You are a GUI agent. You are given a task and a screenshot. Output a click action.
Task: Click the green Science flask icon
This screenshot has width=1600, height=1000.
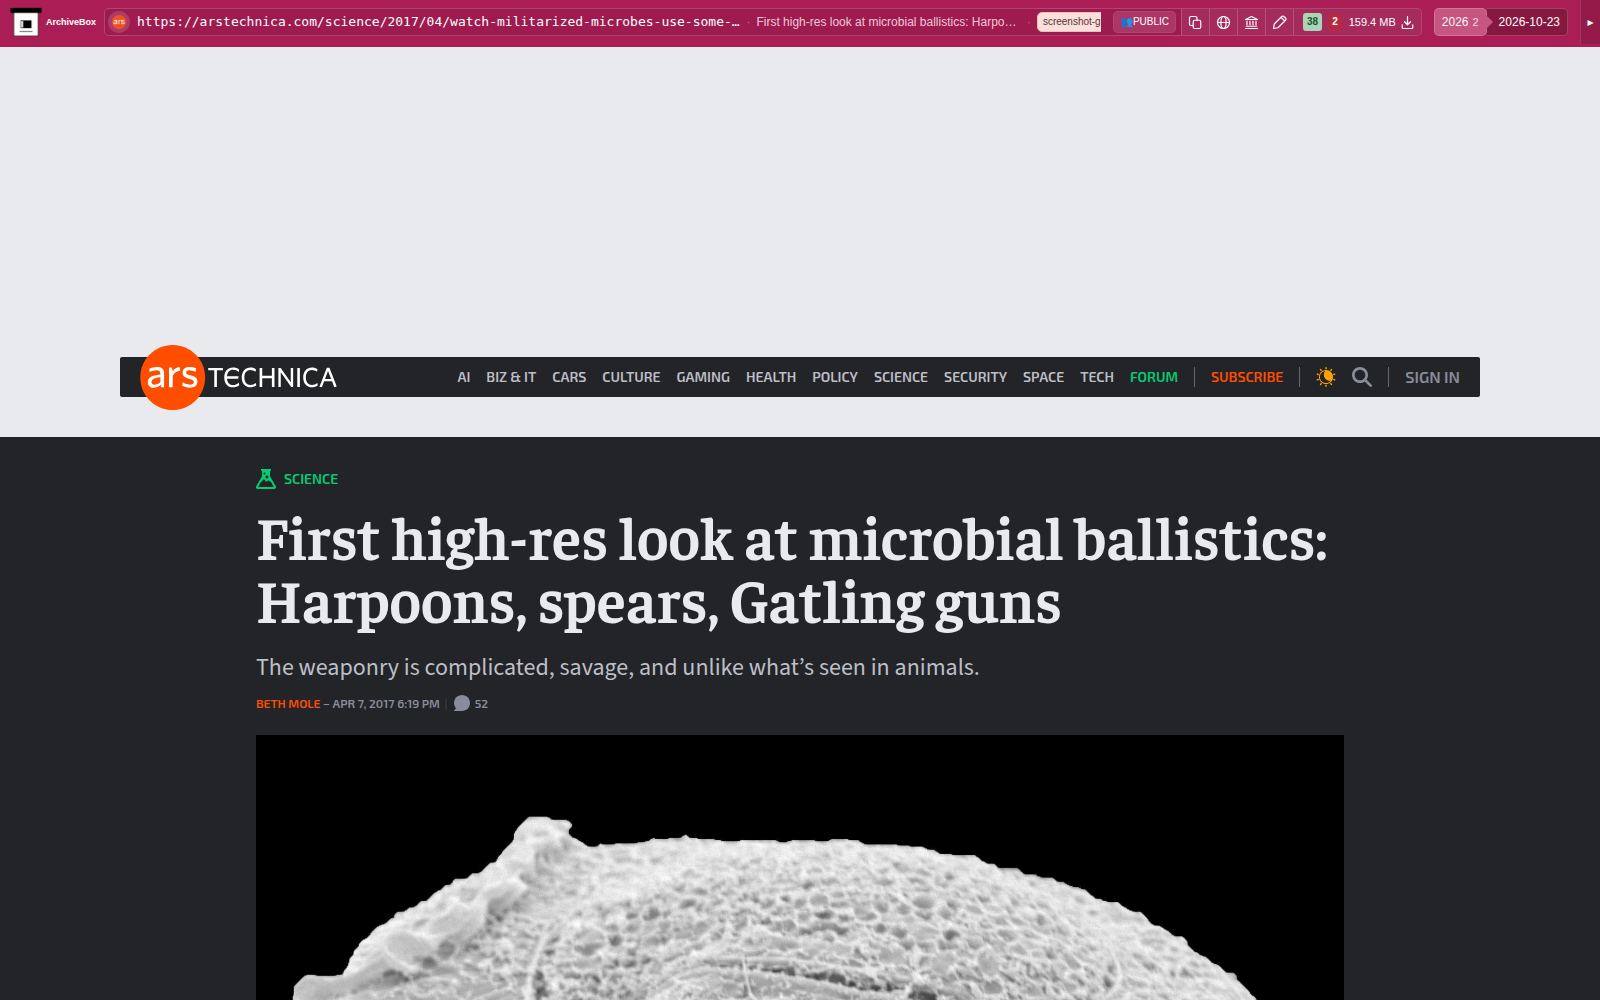click(266, 479)
